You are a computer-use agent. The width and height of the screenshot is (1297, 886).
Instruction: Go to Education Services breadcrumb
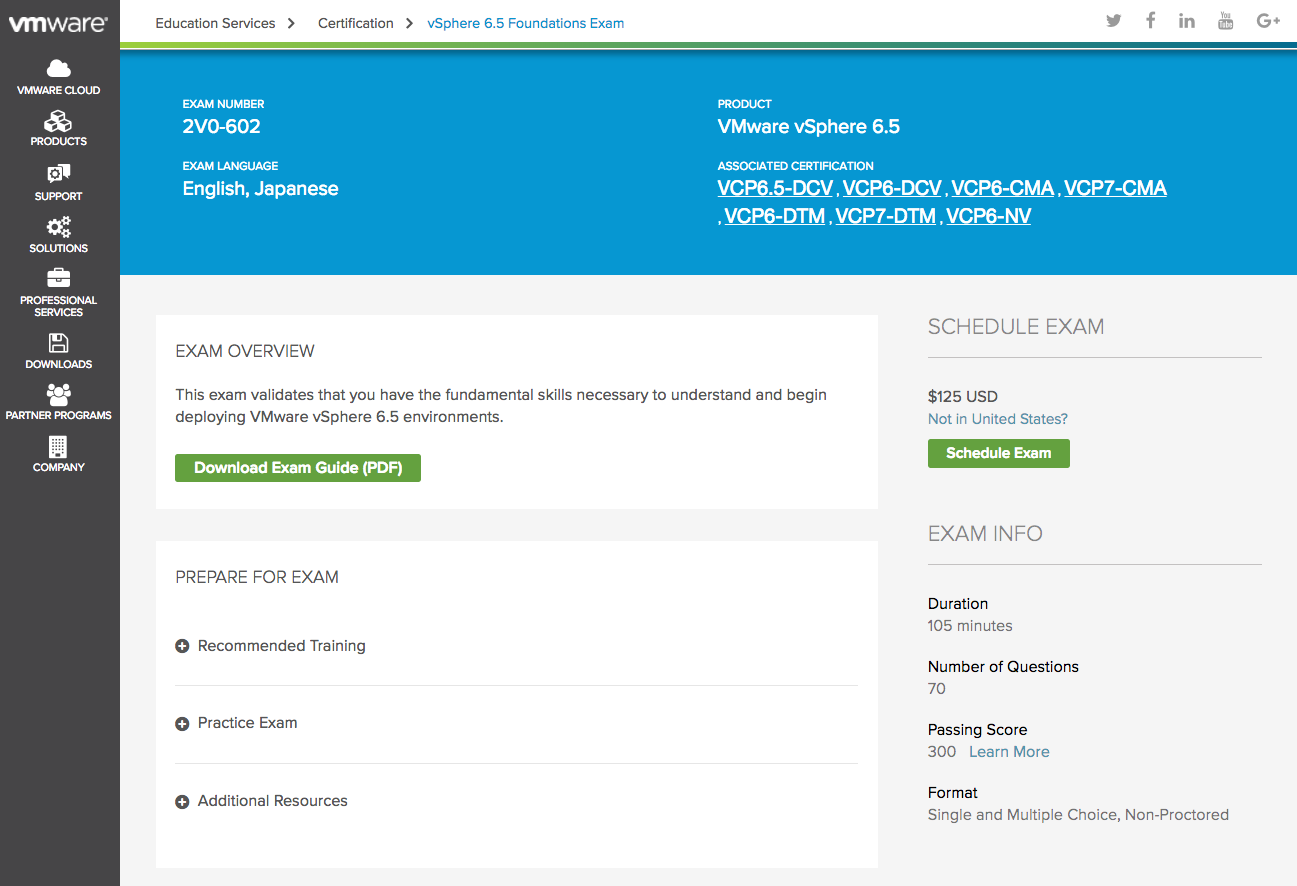coord(215,23)
